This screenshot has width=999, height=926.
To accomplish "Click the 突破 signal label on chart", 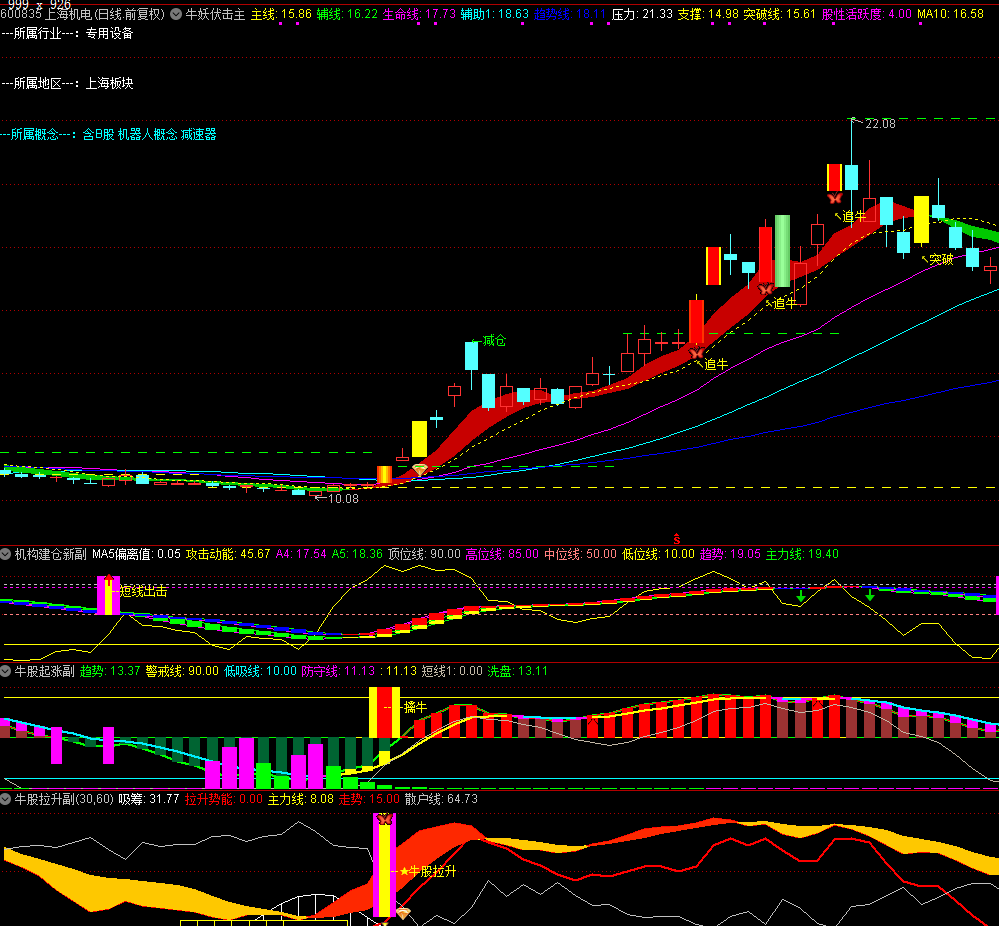I will click(941, 259).
